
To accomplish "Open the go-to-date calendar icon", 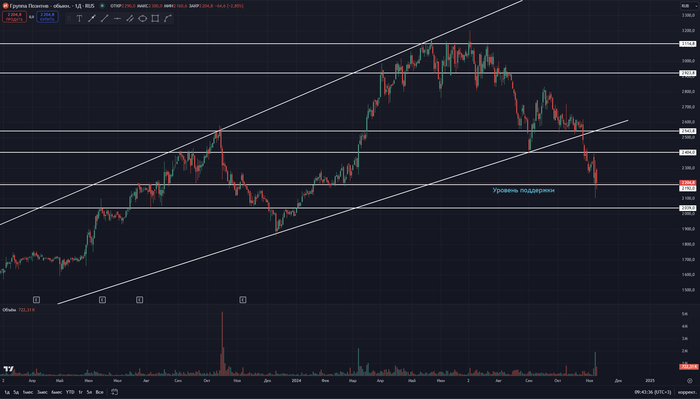I will [x=114, y=392].
